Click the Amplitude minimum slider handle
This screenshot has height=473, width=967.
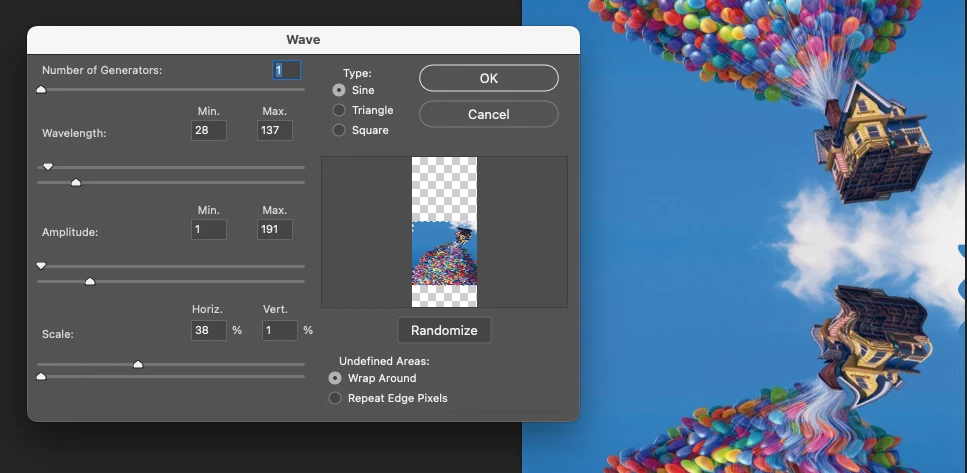41,266
